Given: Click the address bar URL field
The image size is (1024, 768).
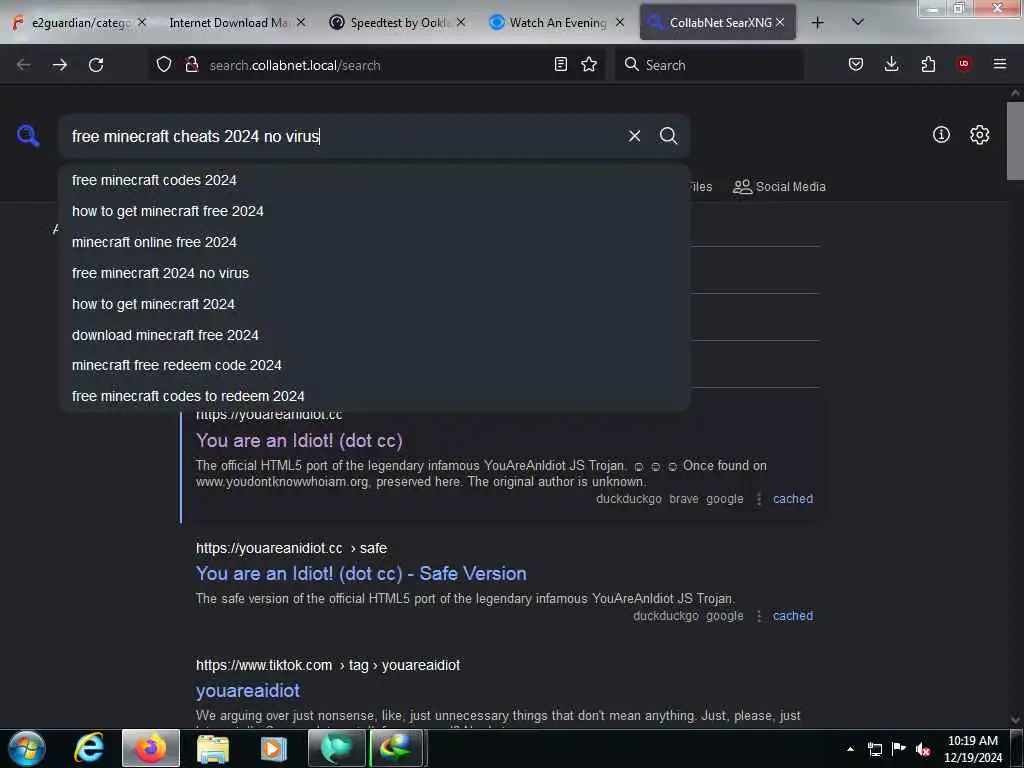Looking at the screenshot, I should [376, 65].
